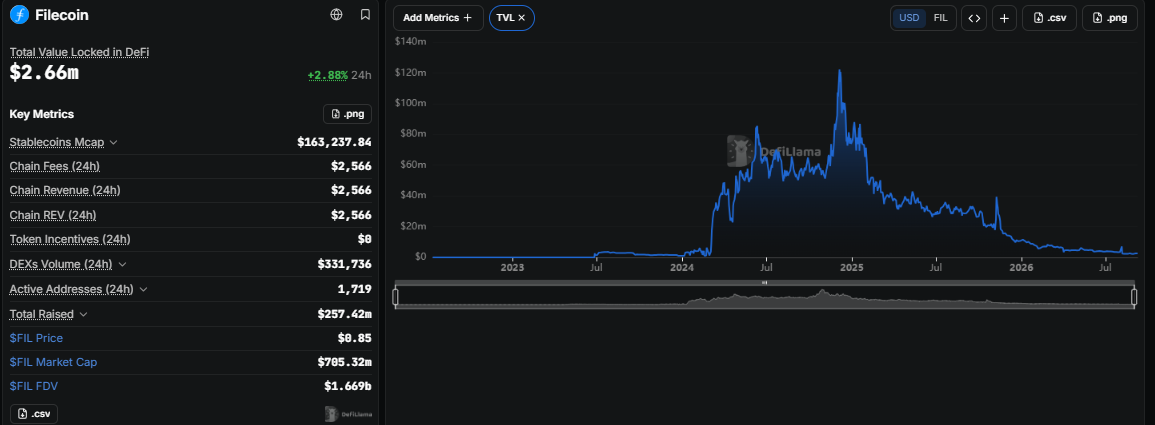Open the $FIL Market Cap link
1155x425 pixels.
tap(53, 362)
